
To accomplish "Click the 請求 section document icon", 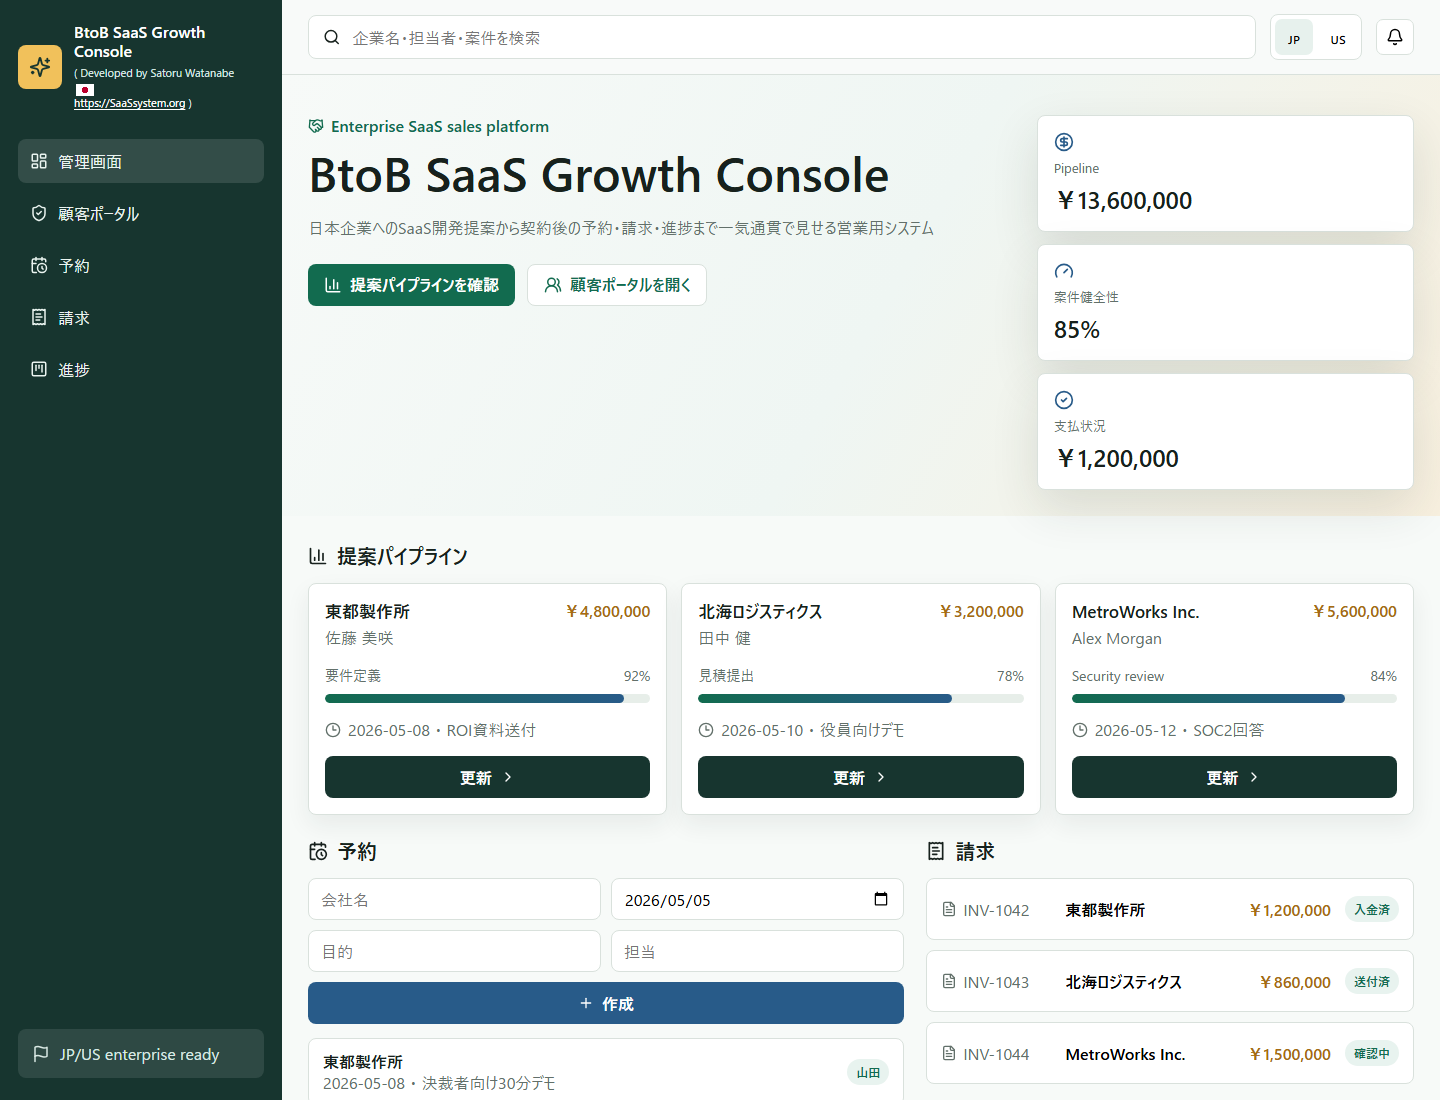I will [936, 851].
